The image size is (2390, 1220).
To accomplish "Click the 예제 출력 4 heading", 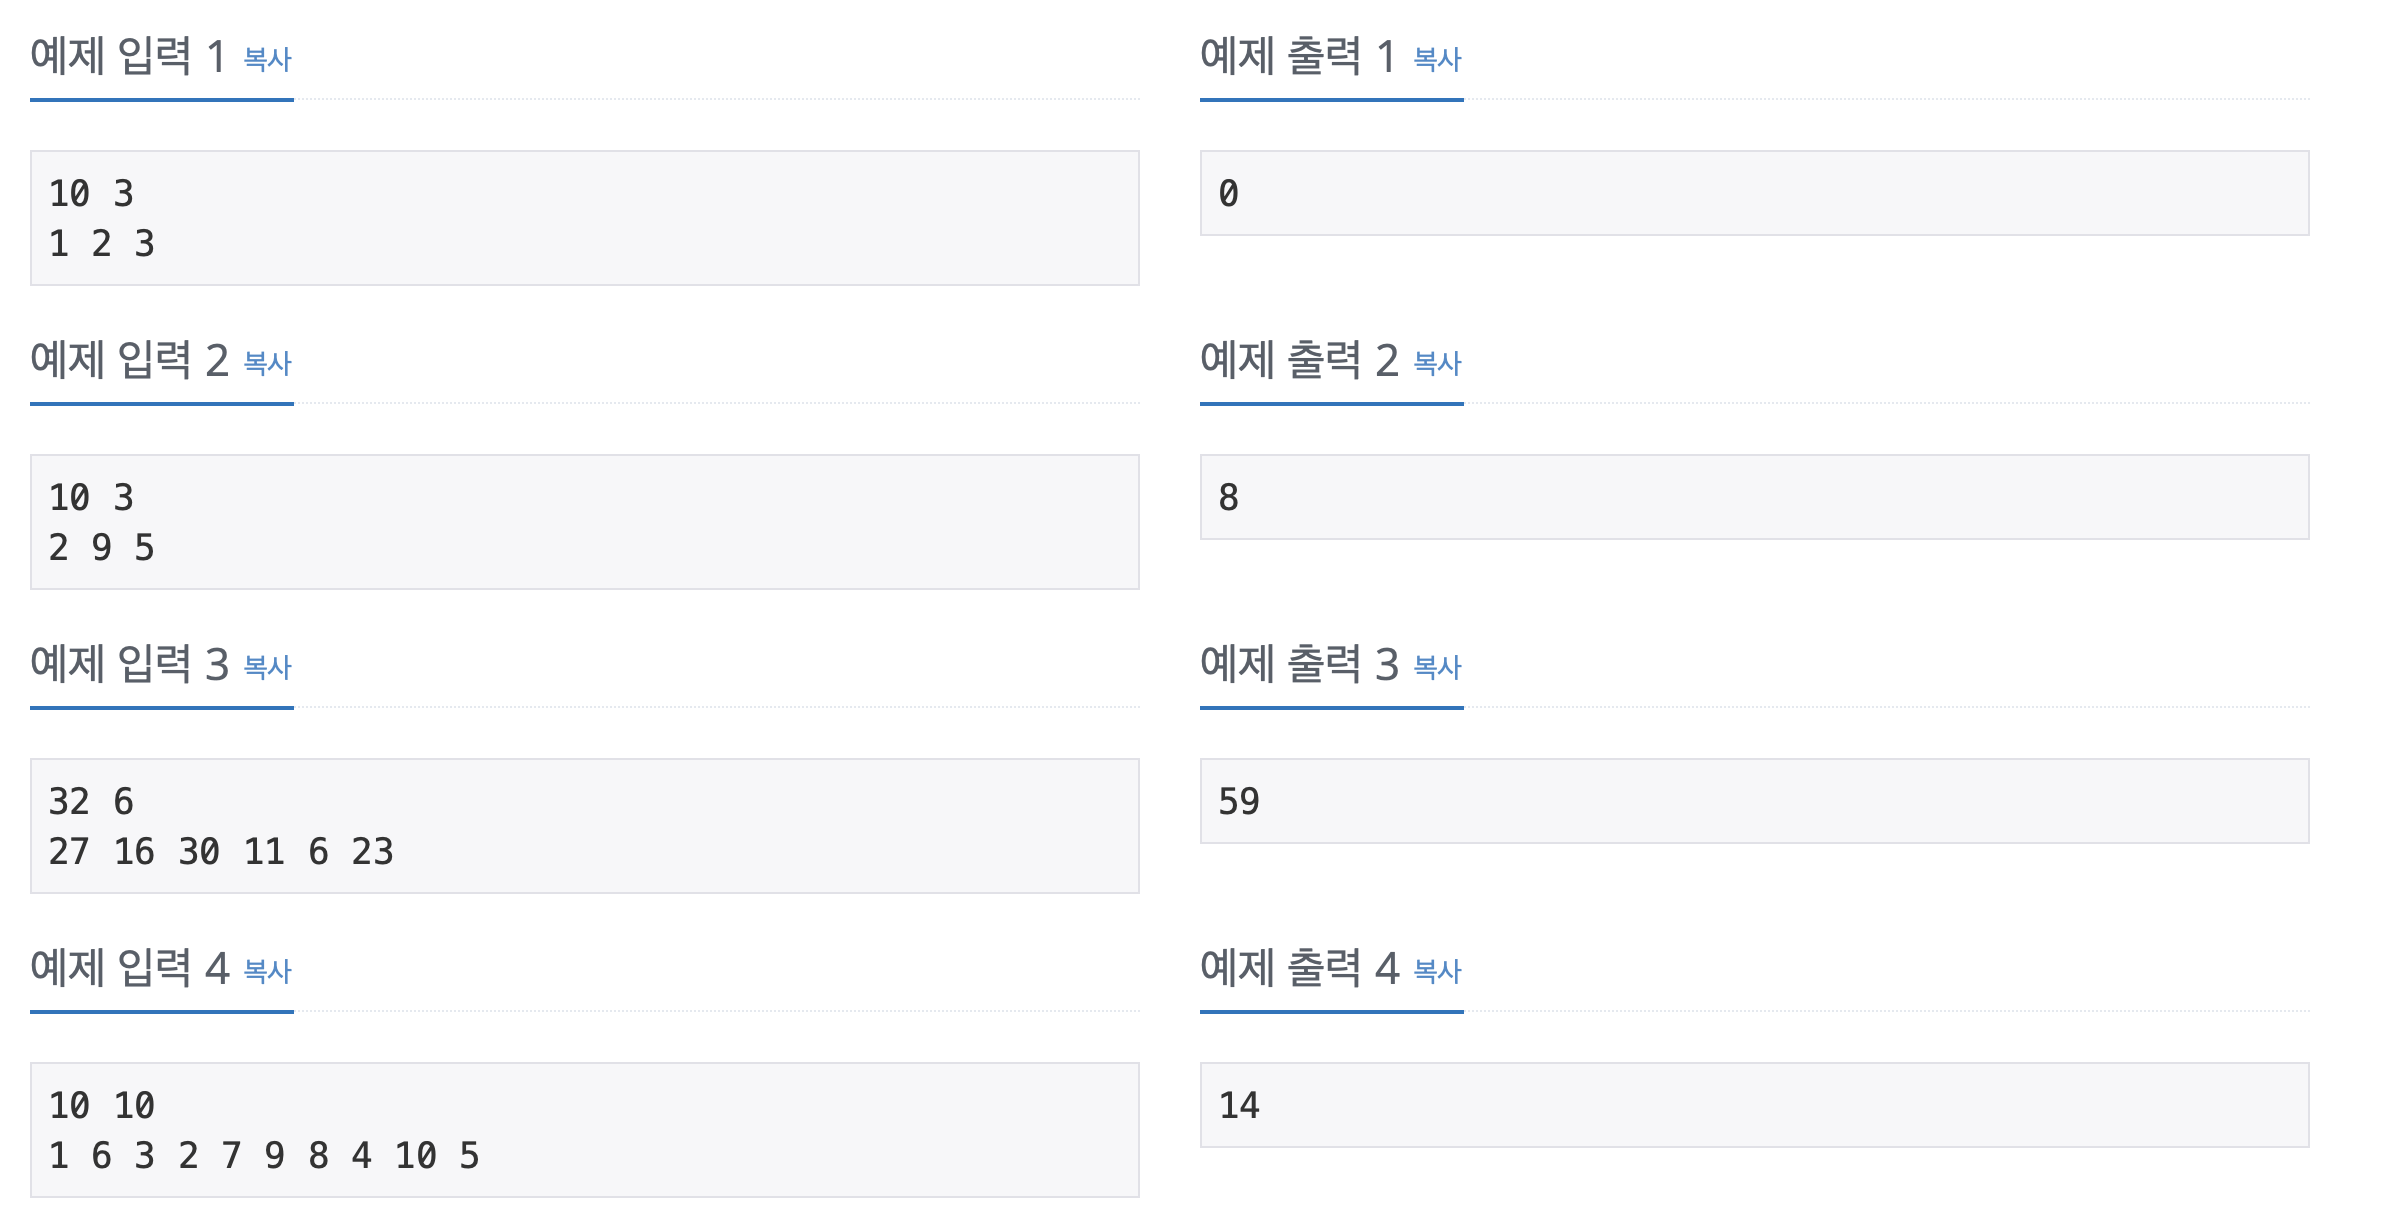I will [1299, 968].
